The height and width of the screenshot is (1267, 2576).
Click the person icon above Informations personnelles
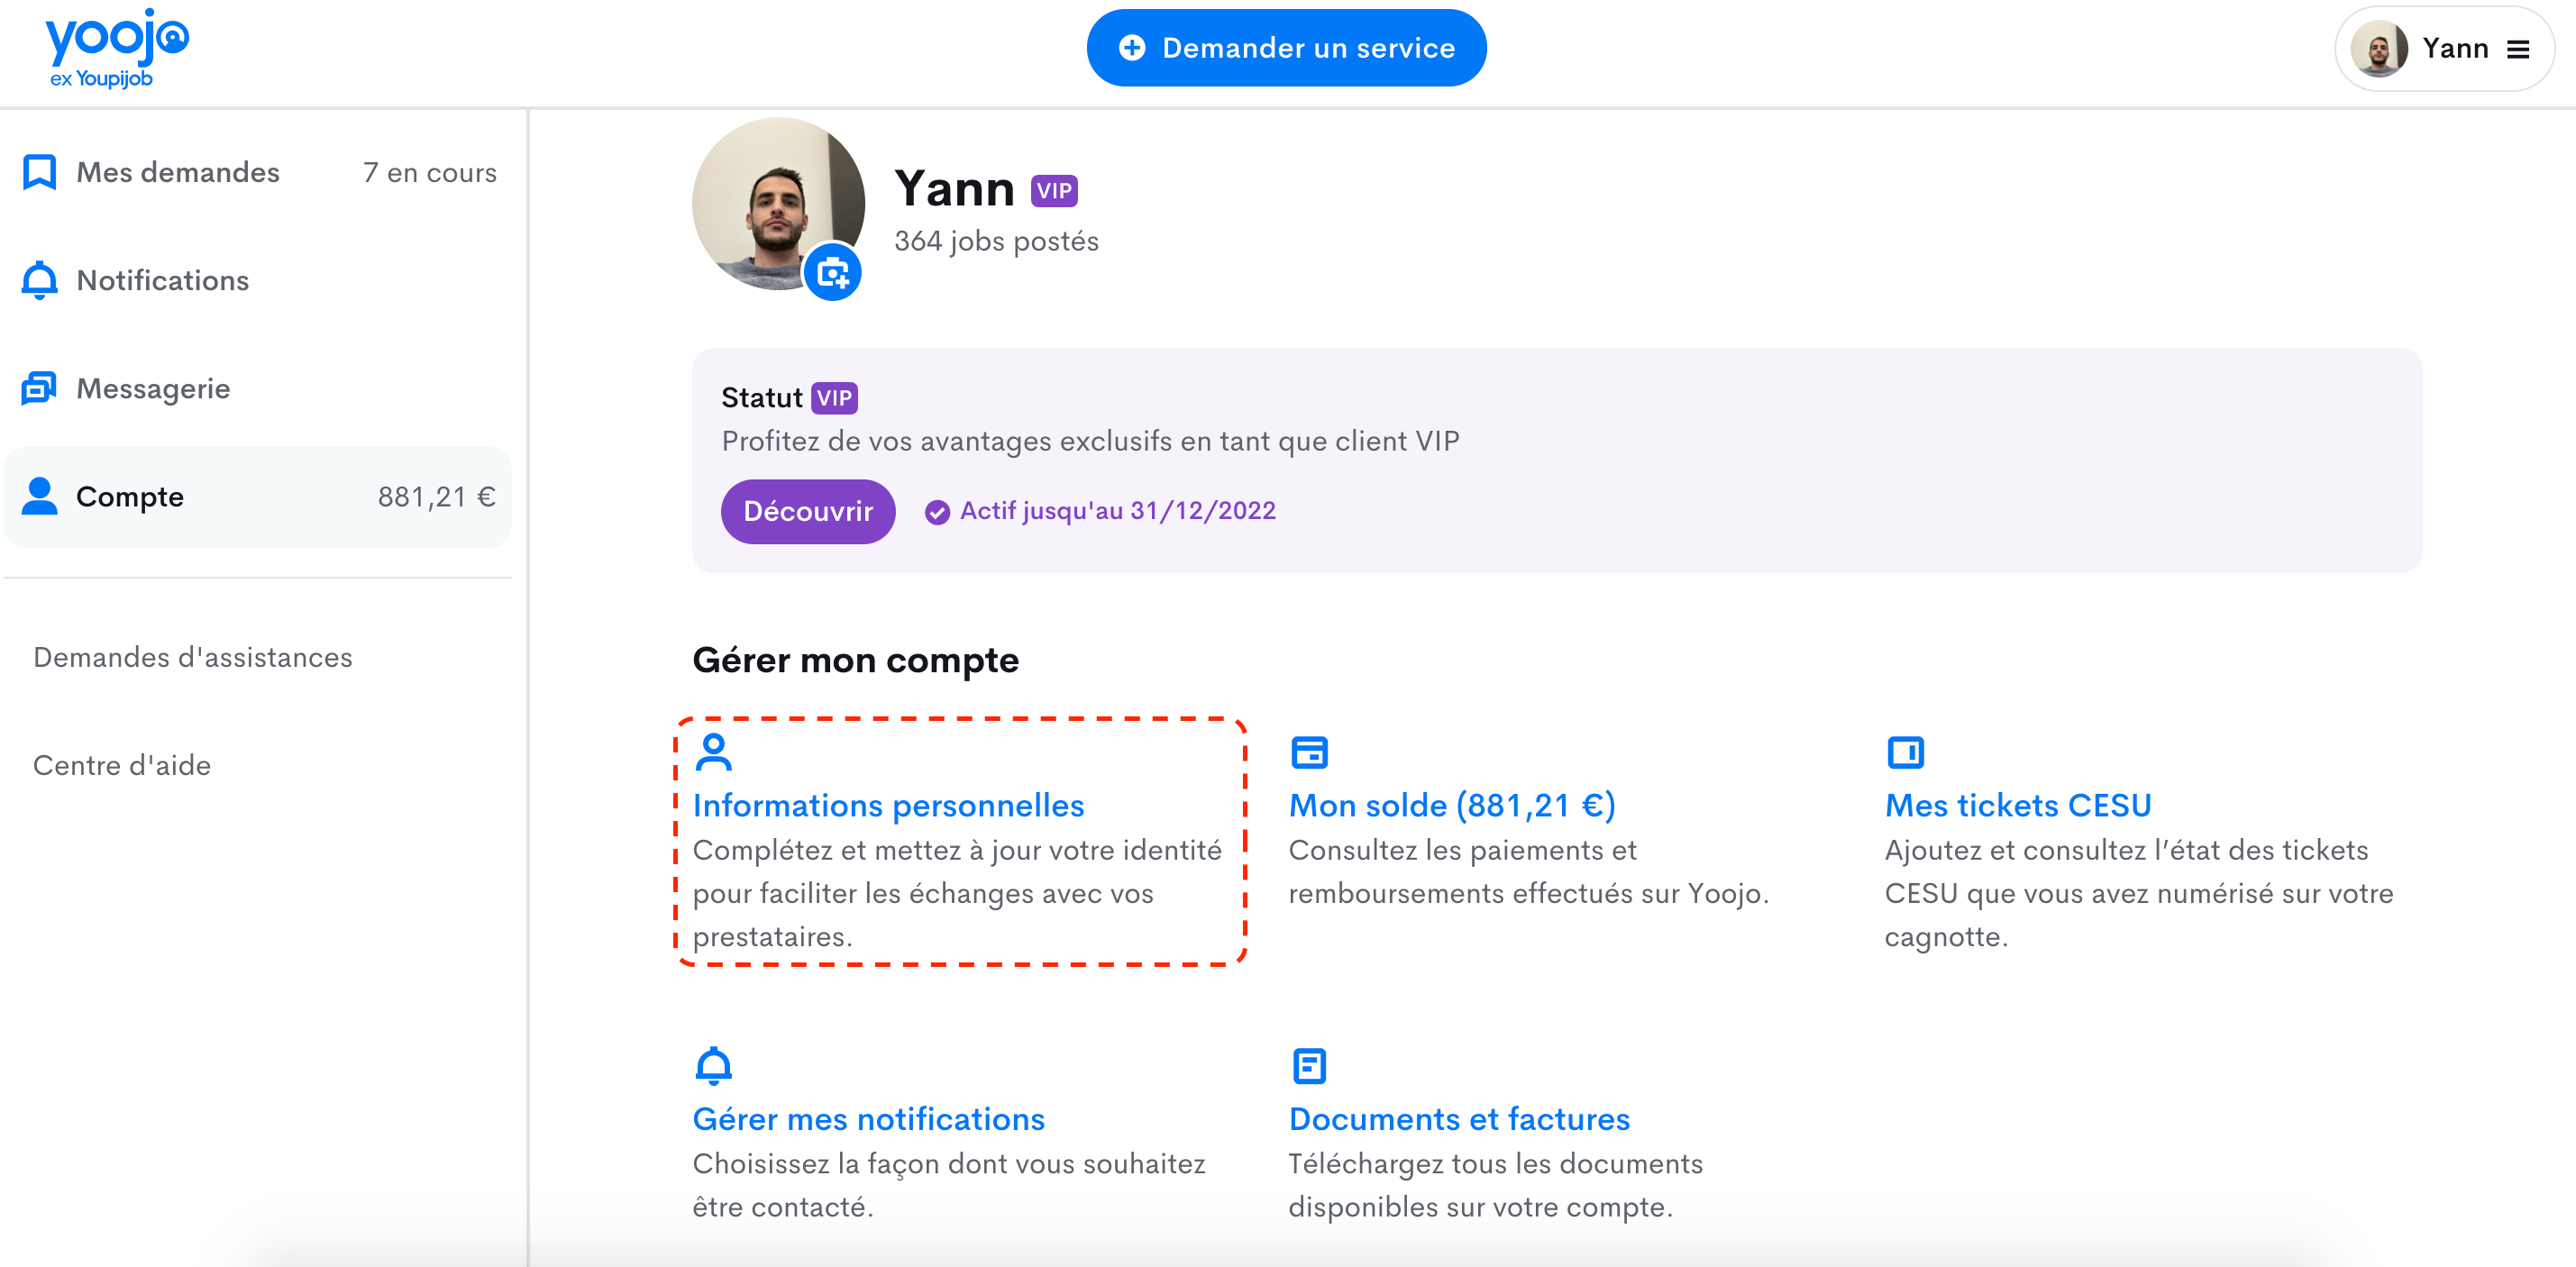[x=713, y=752]
